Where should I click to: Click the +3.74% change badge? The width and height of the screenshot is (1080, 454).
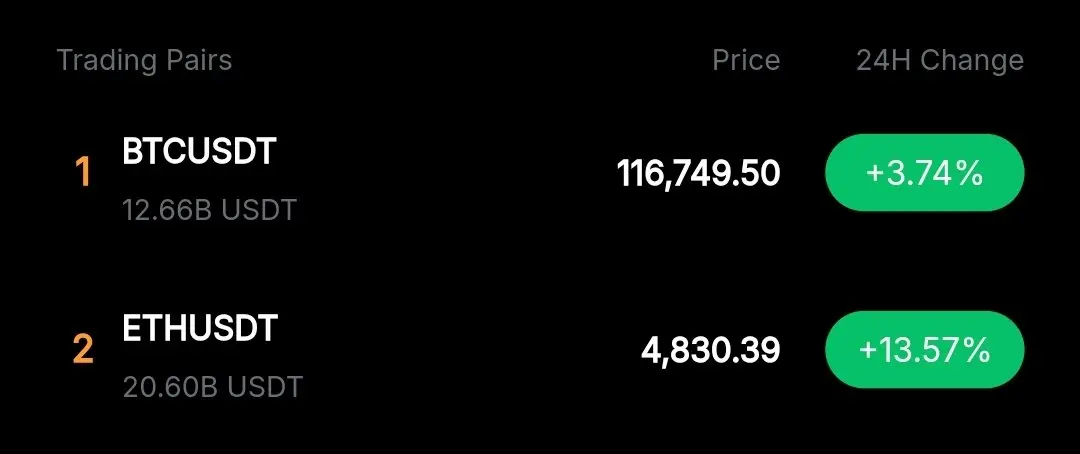pyautogui.click(x=924, y=172)
